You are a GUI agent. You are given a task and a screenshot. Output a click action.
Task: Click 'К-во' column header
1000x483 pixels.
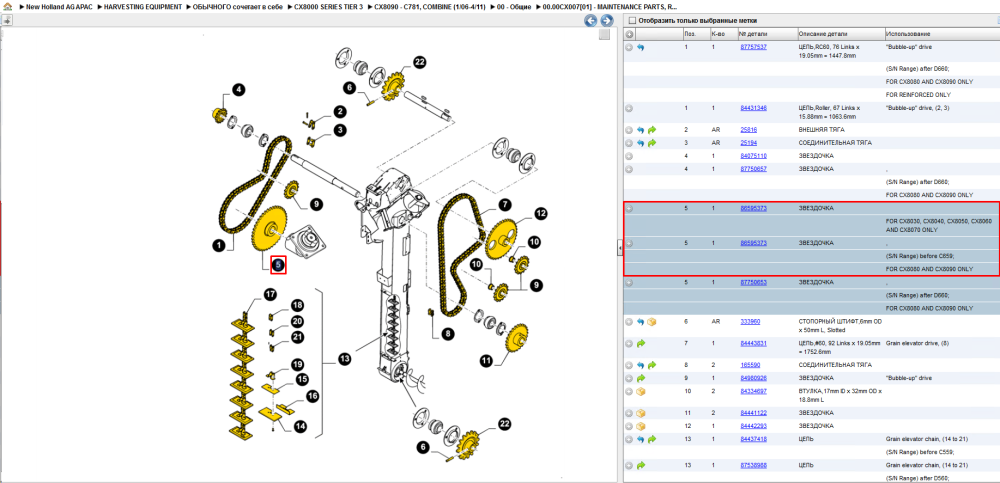[723, 34]
